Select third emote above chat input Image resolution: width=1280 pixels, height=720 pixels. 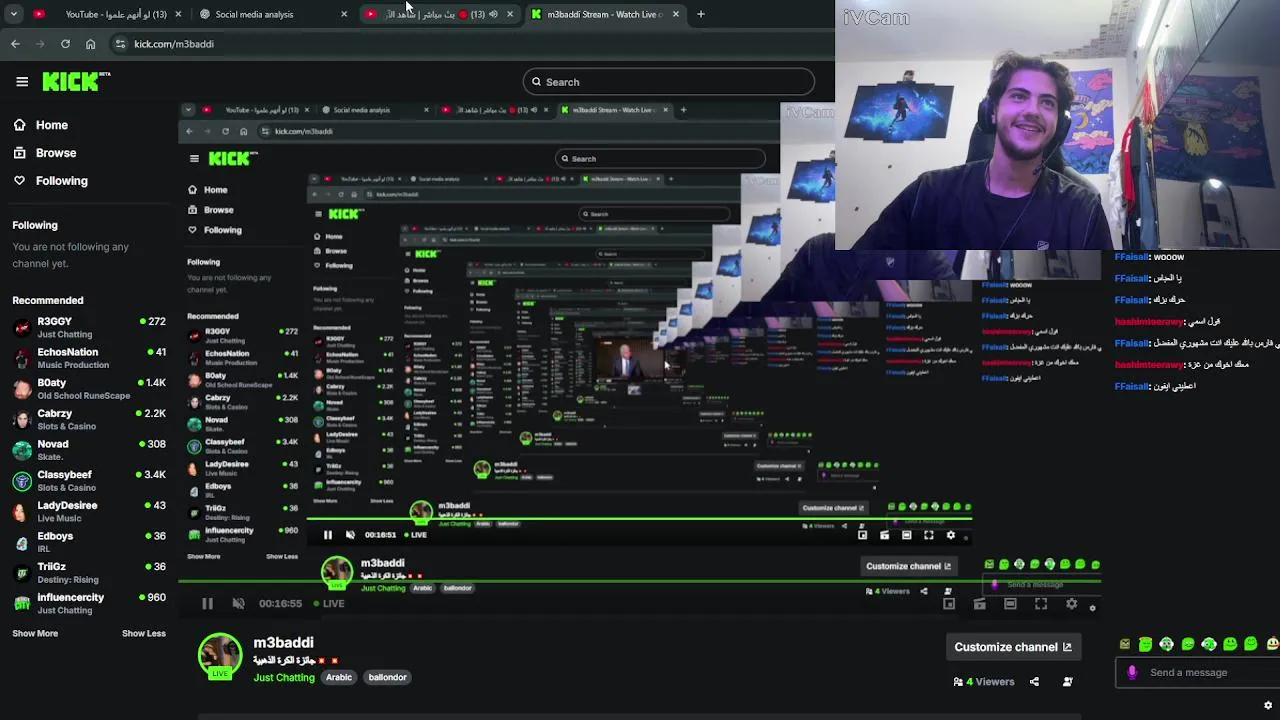[x=1166, y=644]
